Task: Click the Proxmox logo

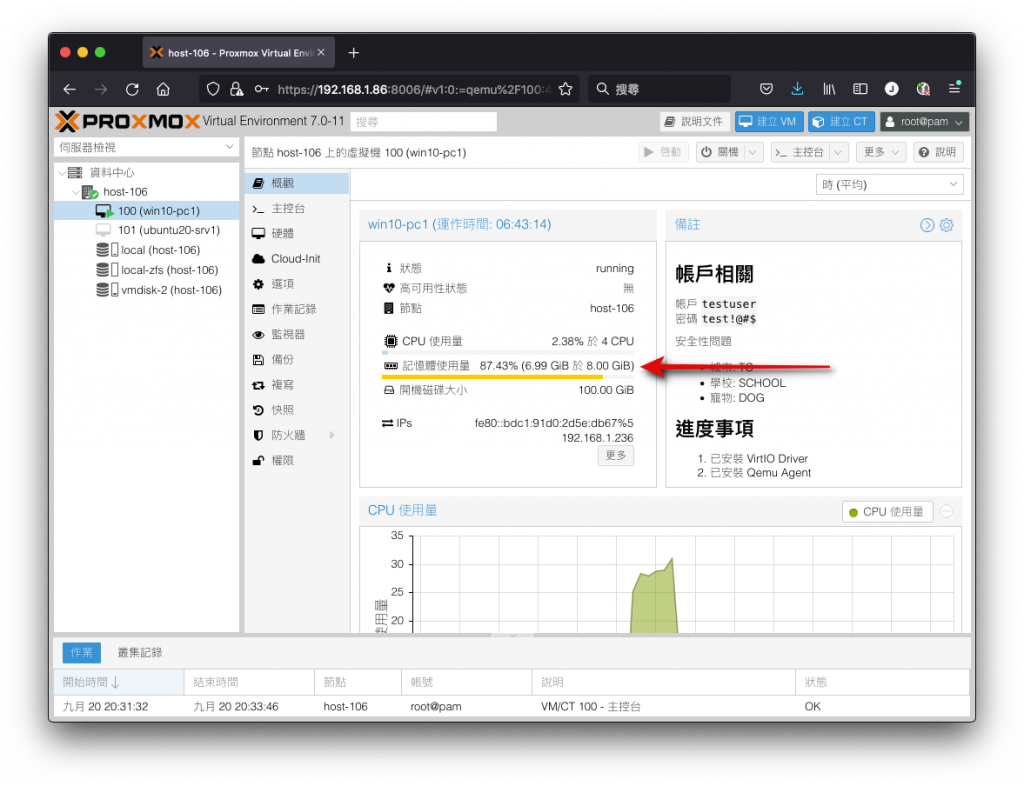Action: [127, 121]
